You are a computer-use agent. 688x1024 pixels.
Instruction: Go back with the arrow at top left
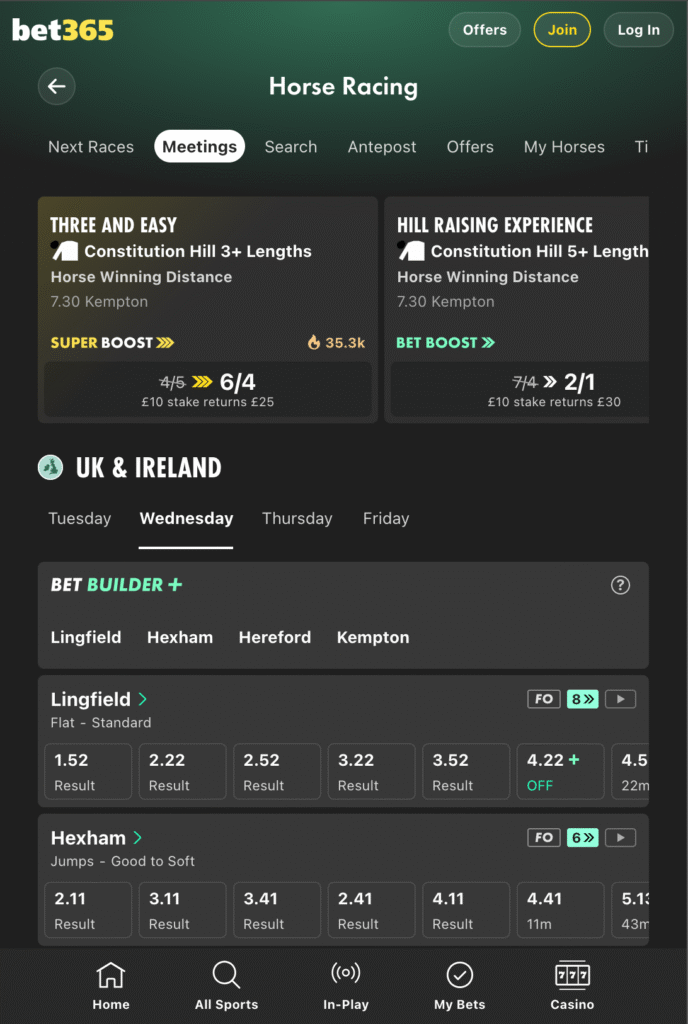56,86
